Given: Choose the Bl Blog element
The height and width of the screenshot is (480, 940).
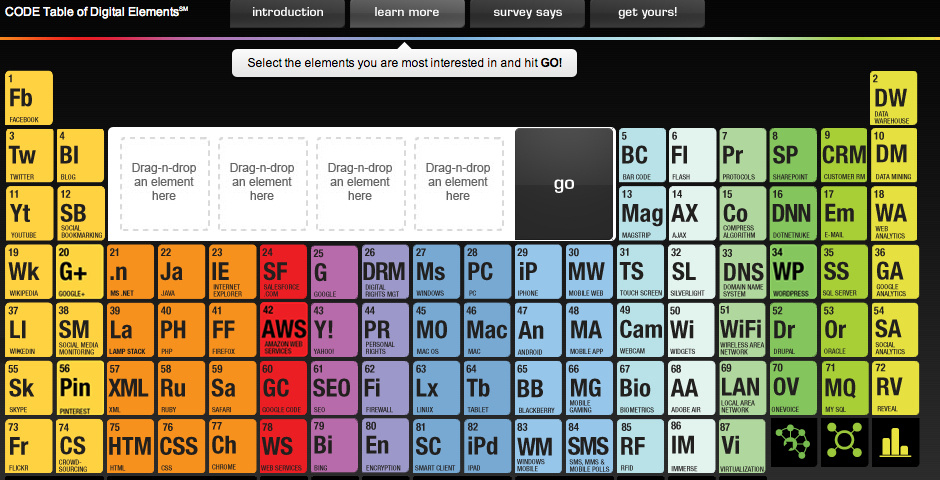Looking at the screenshot, I should pyautogui.click(x=80, y=155).
